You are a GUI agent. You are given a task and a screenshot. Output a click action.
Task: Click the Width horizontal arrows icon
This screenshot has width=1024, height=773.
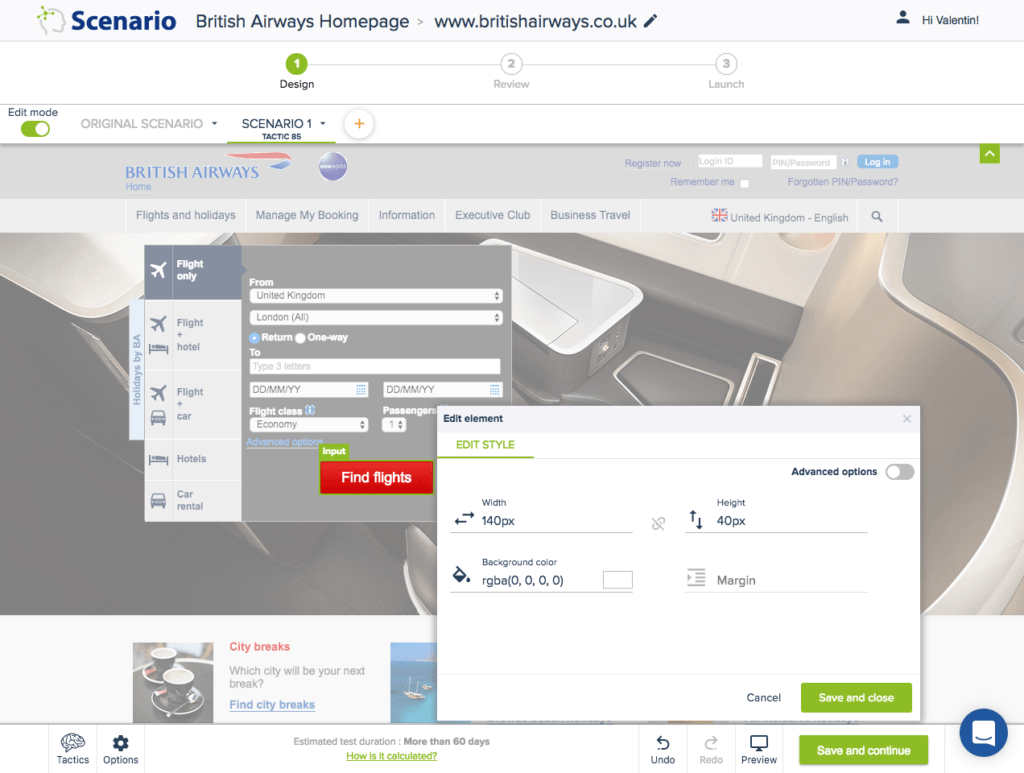pos(464,518)
